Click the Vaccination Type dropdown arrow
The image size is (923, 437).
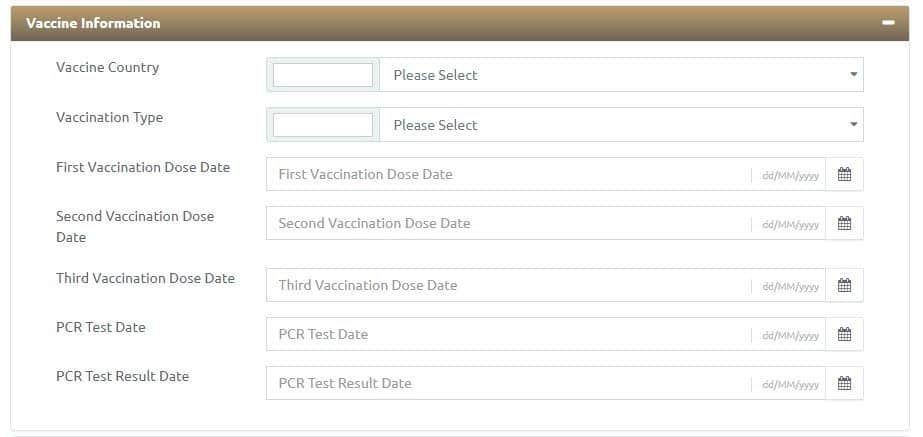click(x=854, y=125)
